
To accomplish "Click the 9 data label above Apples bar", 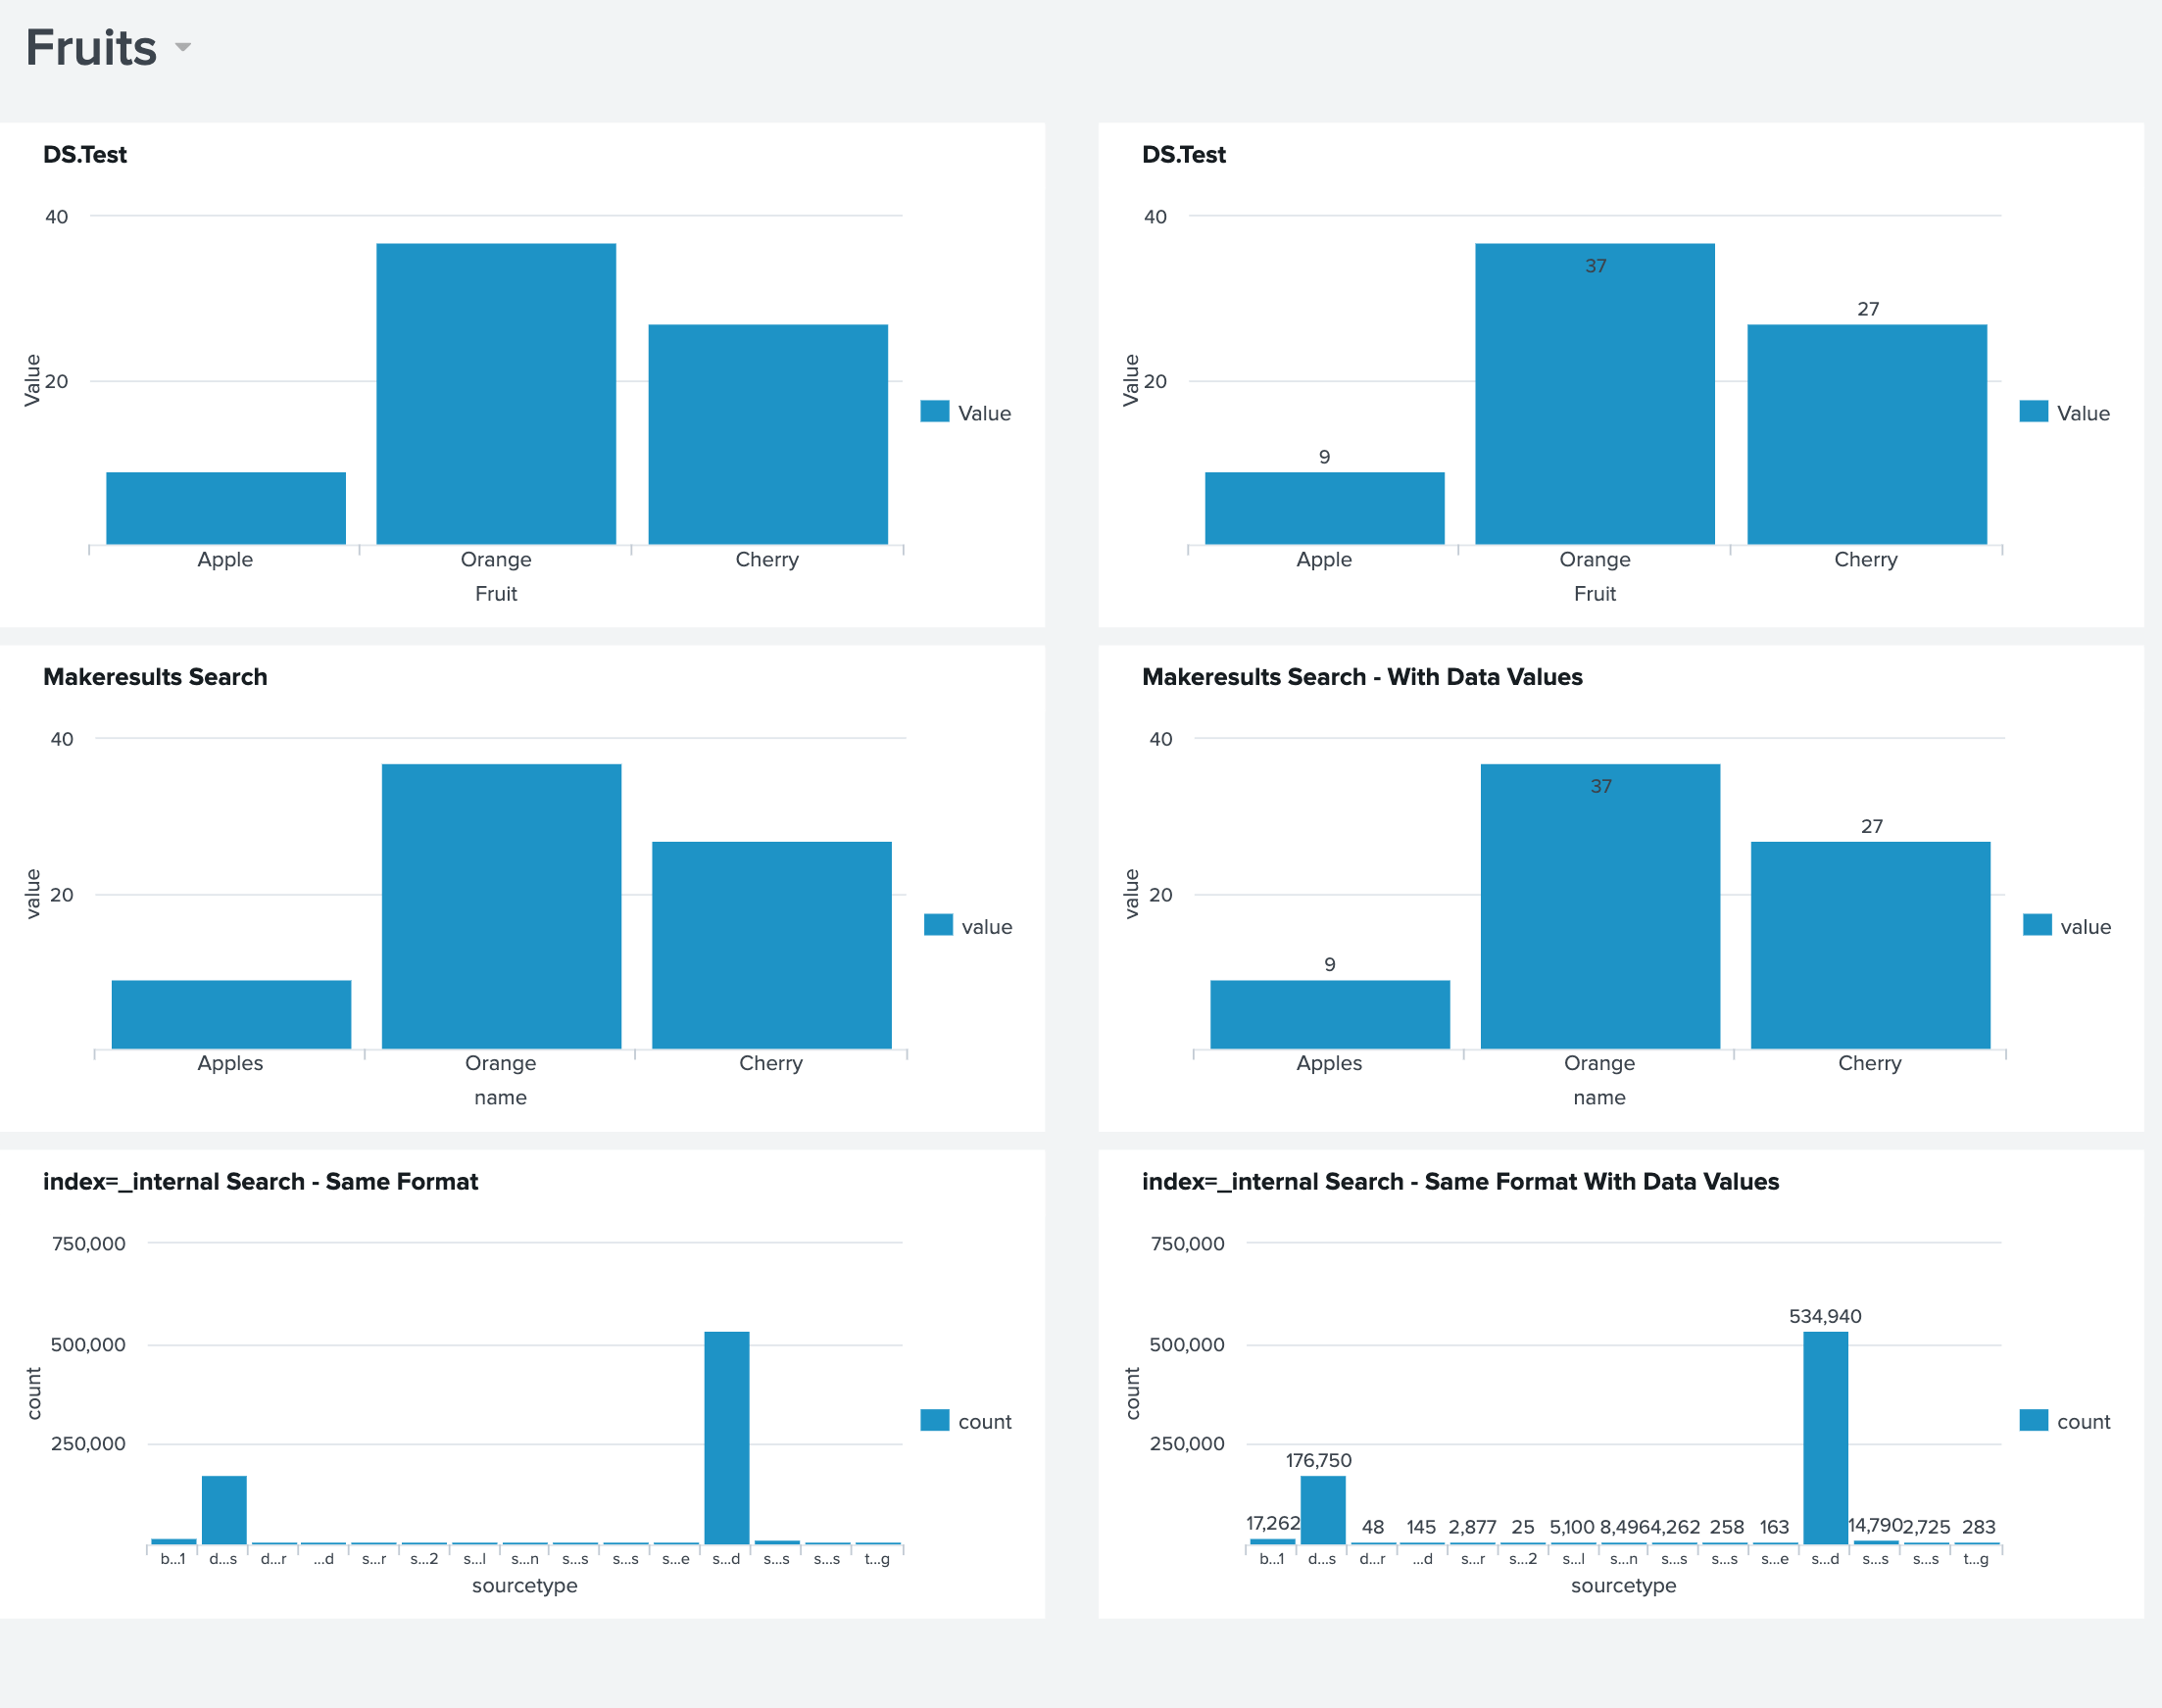I will tap(1329, 966).
